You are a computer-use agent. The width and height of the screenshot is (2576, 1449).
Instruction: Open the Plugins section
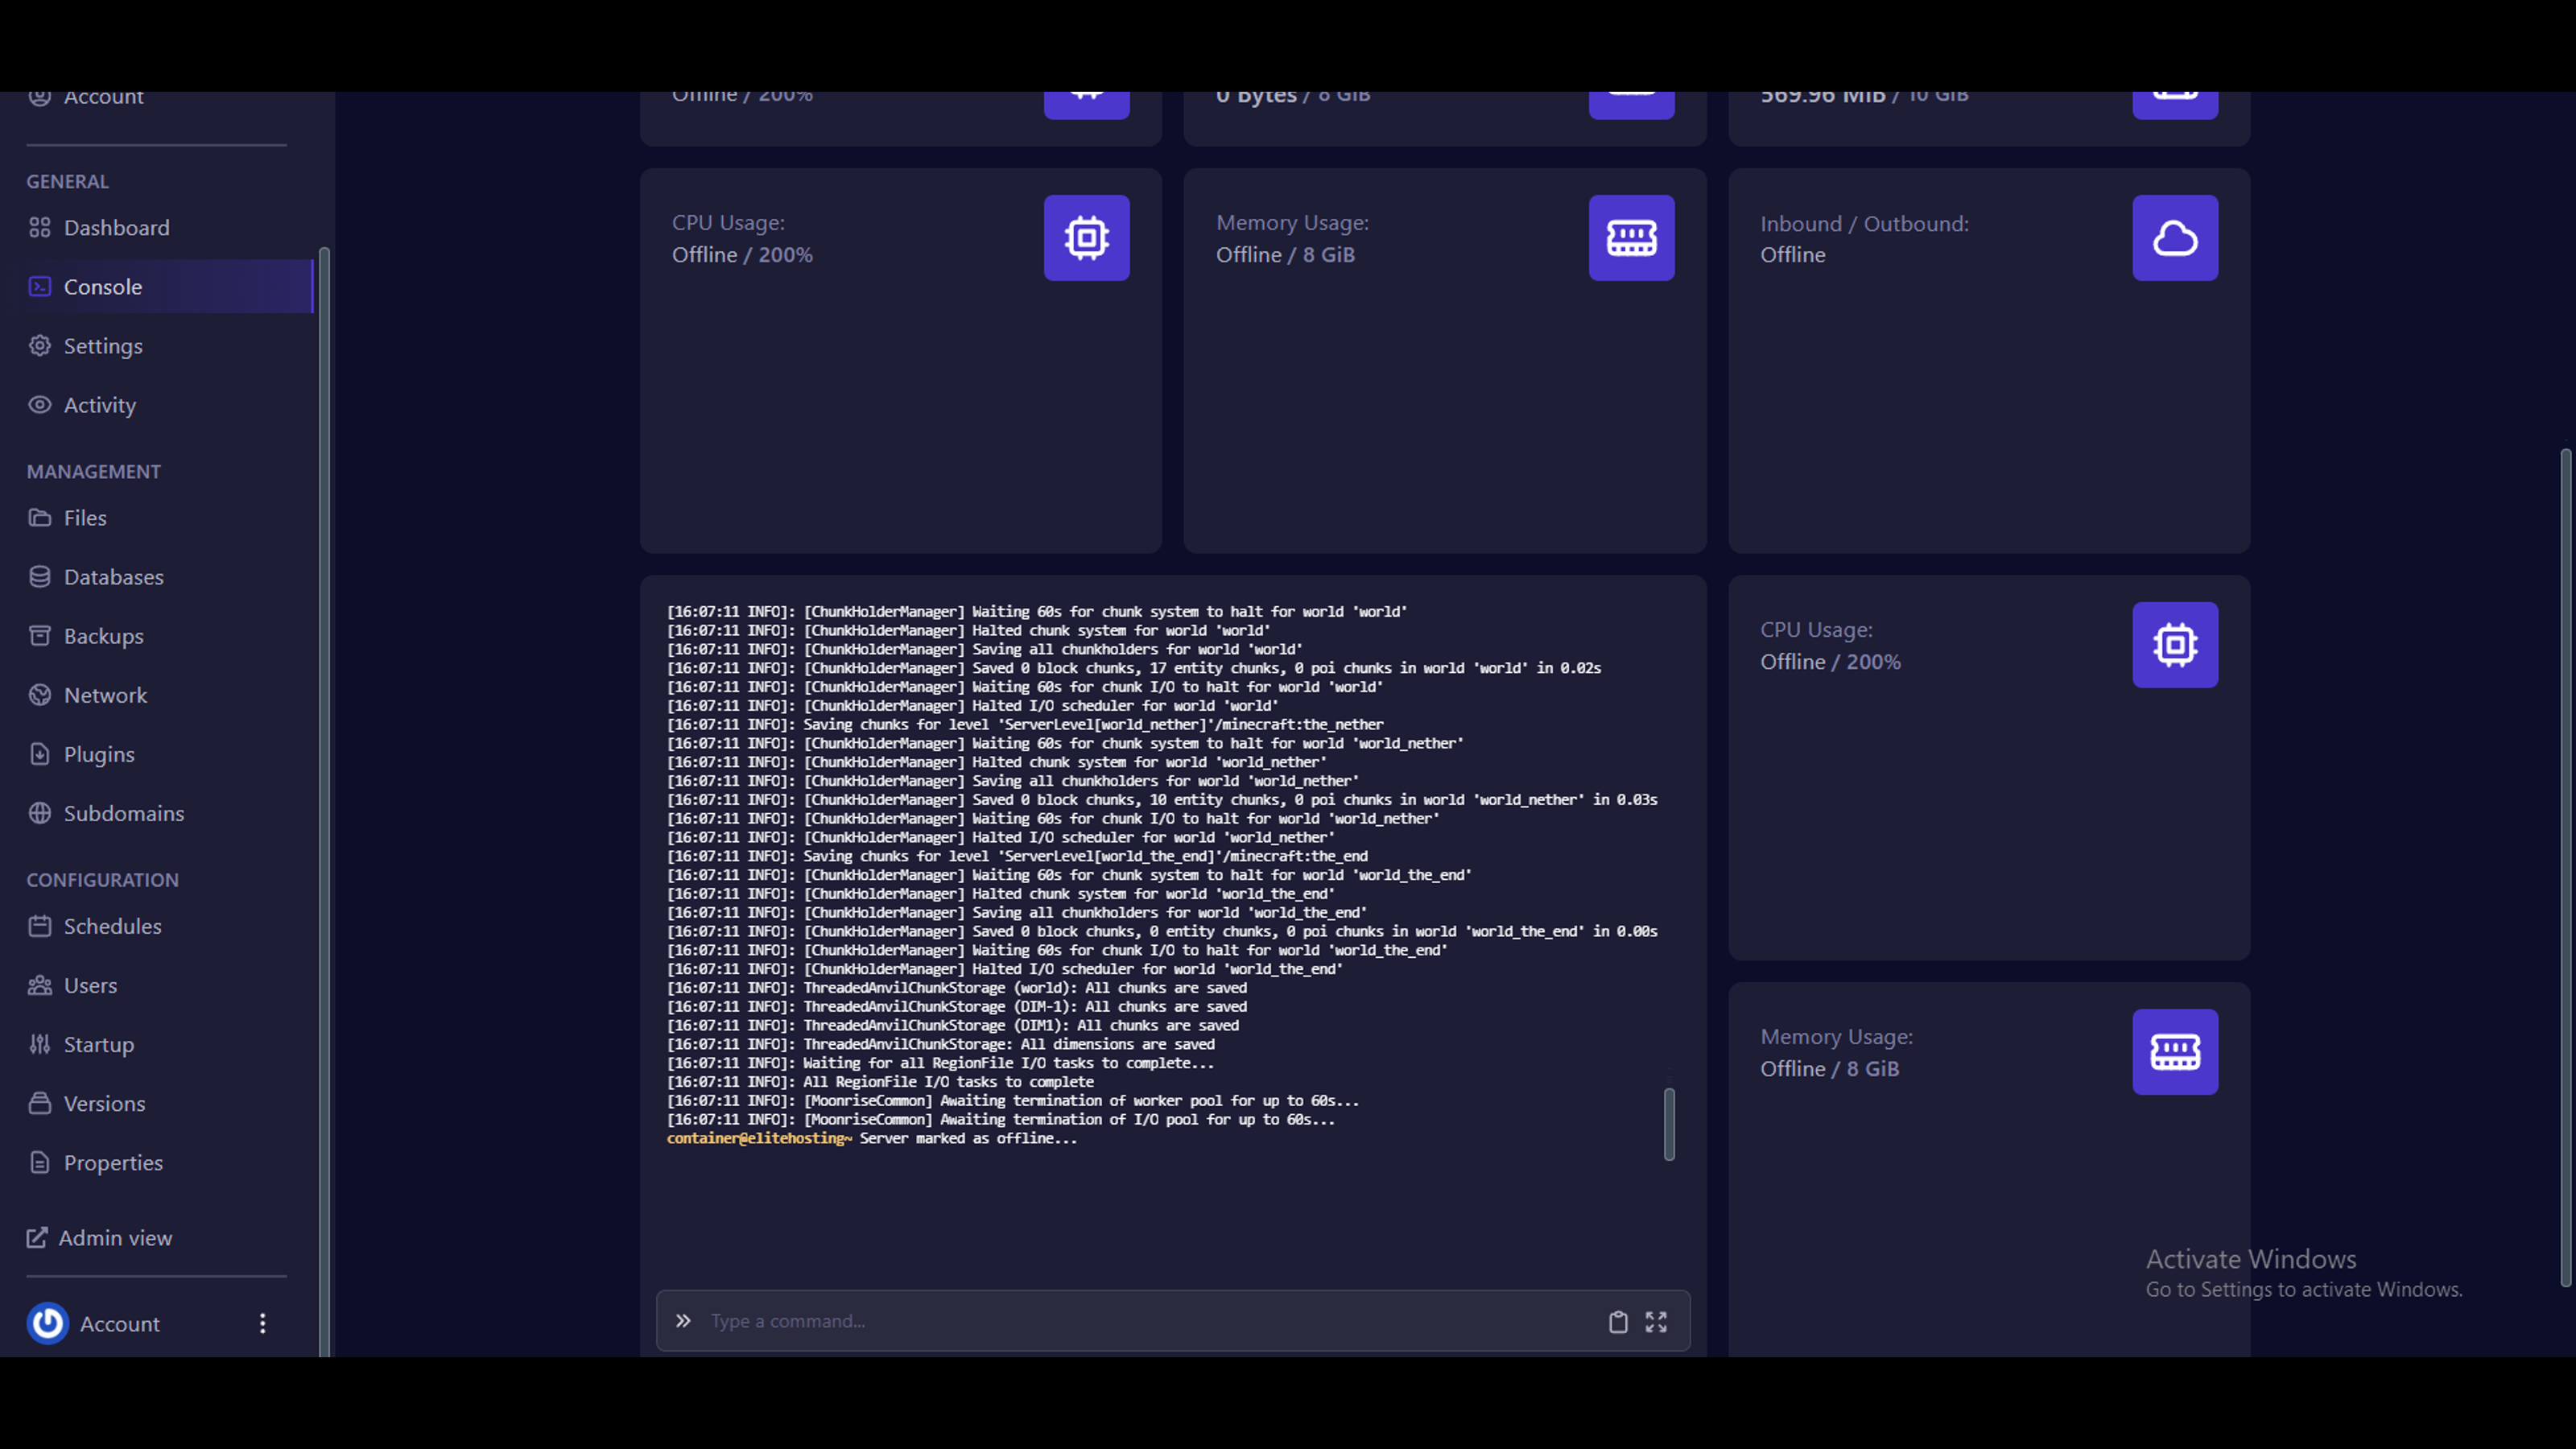(x=99, y=754)
